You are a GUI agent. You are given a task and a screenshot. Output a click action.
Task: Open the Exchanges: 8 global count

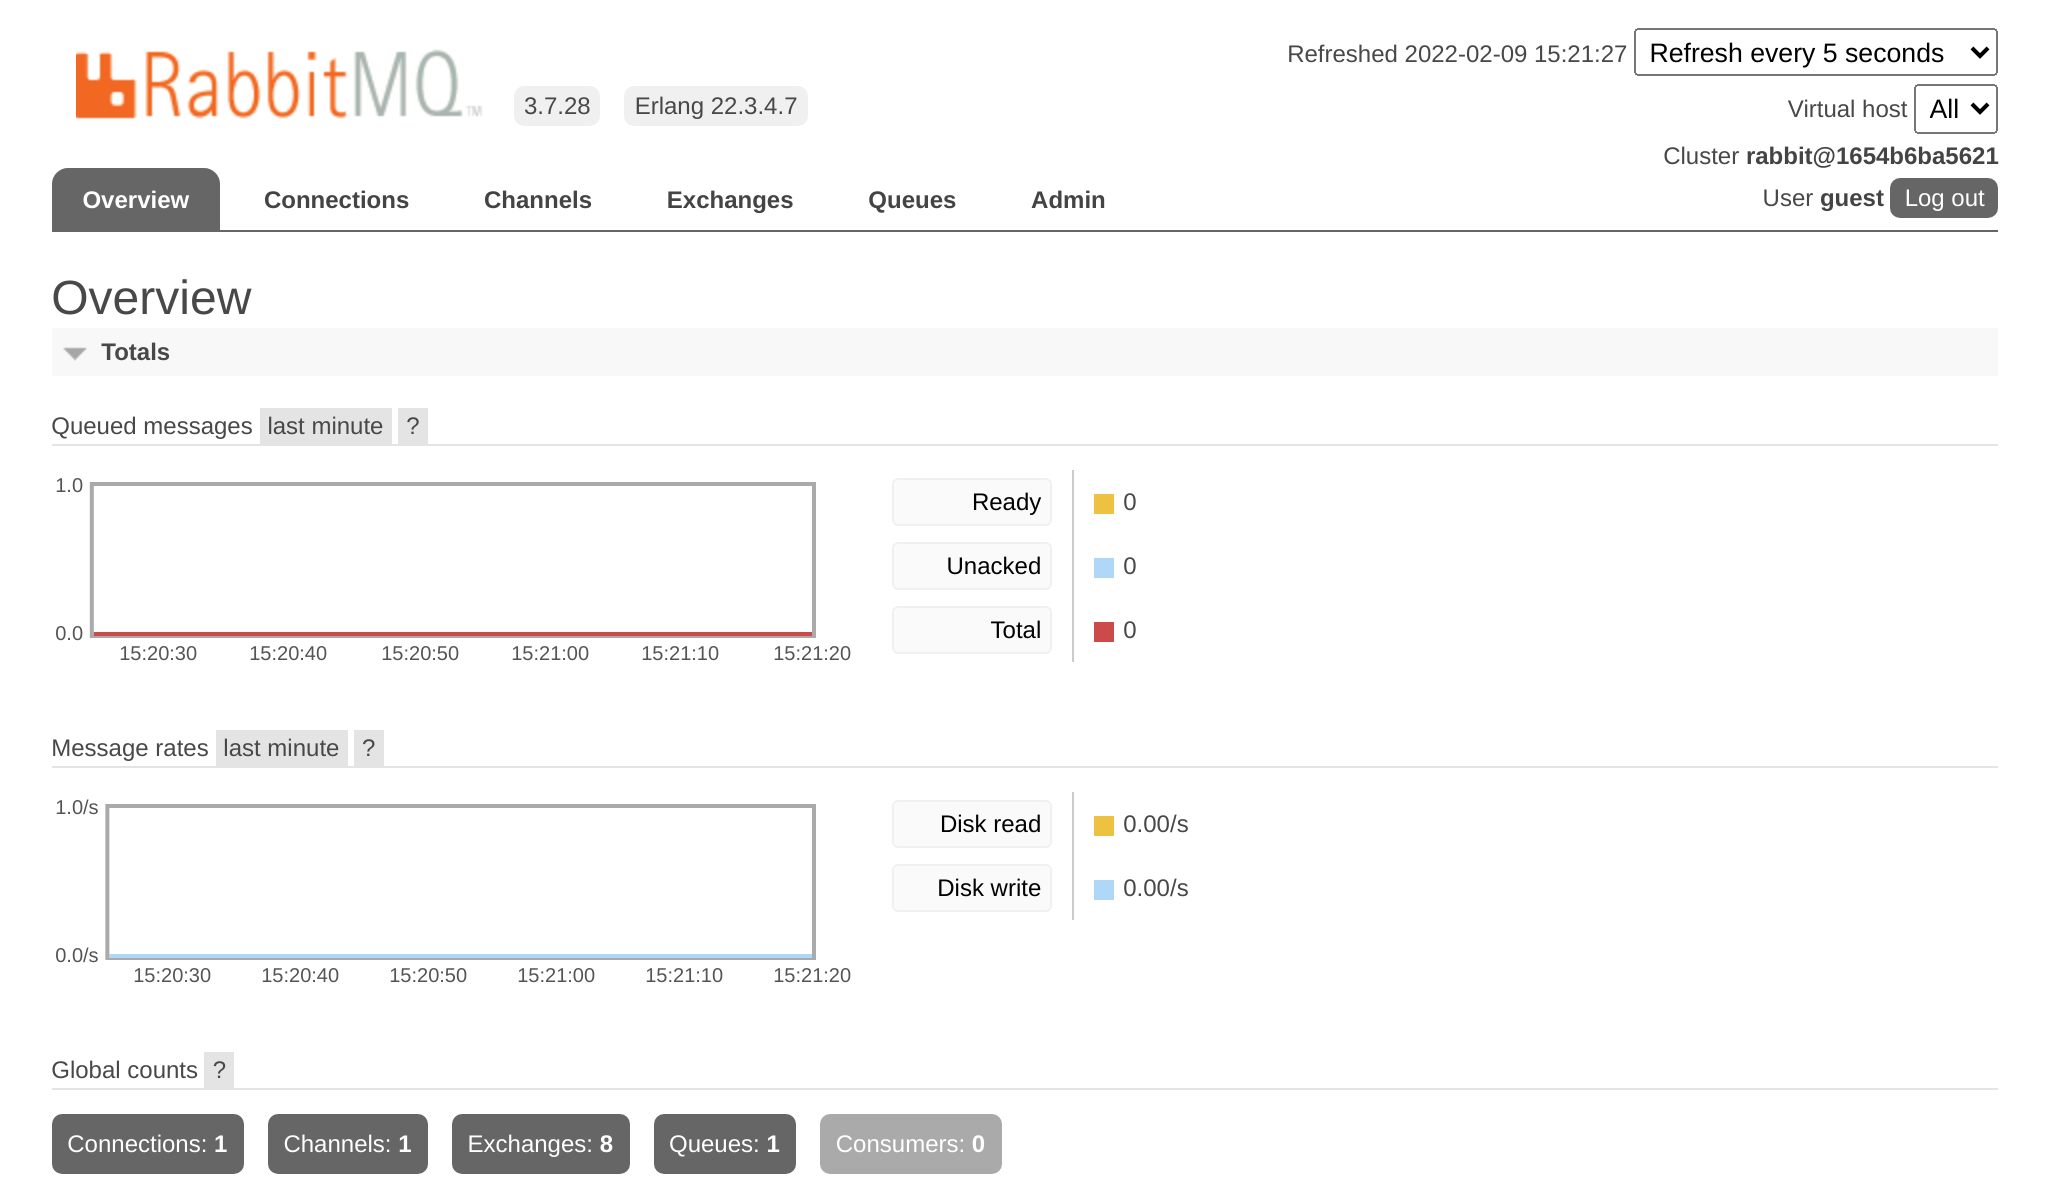click(540, 1144)
